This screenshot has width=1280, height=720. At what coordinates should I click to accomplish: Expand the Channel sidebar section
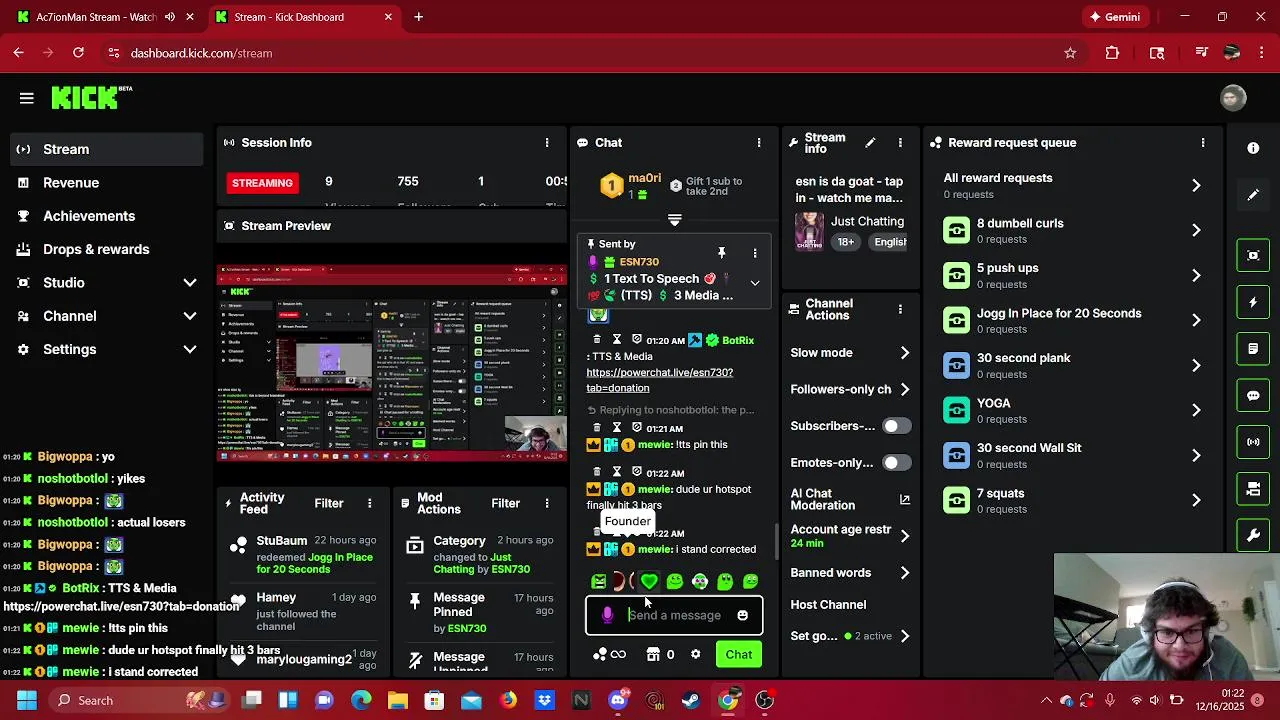[x=190, y=316]
